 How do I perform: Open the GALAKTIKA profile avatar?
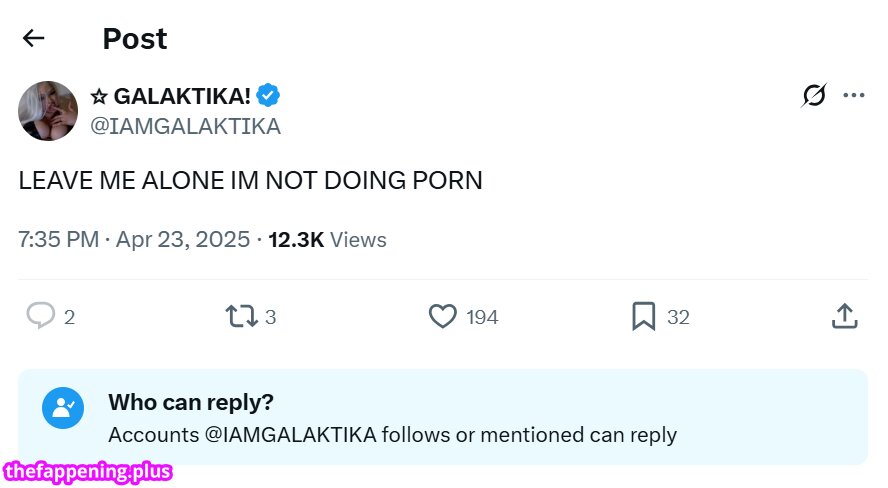coord(48,111)
